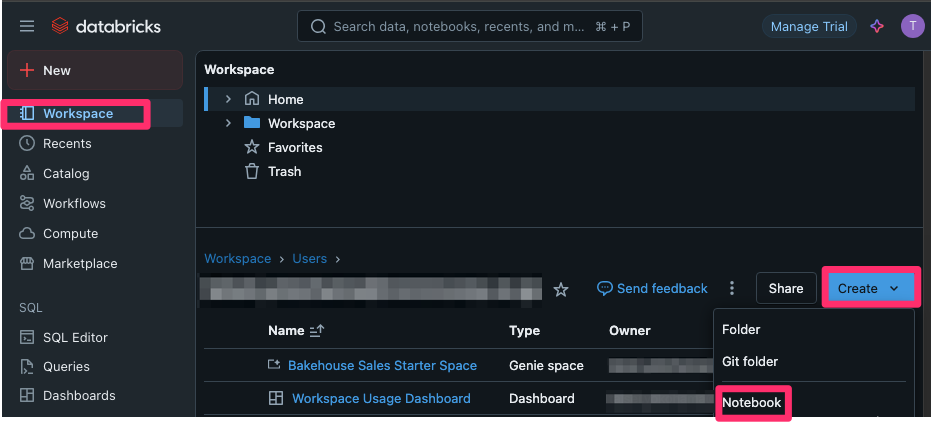Click the Share button
This screenshot has height=422, width=931.
786,288
